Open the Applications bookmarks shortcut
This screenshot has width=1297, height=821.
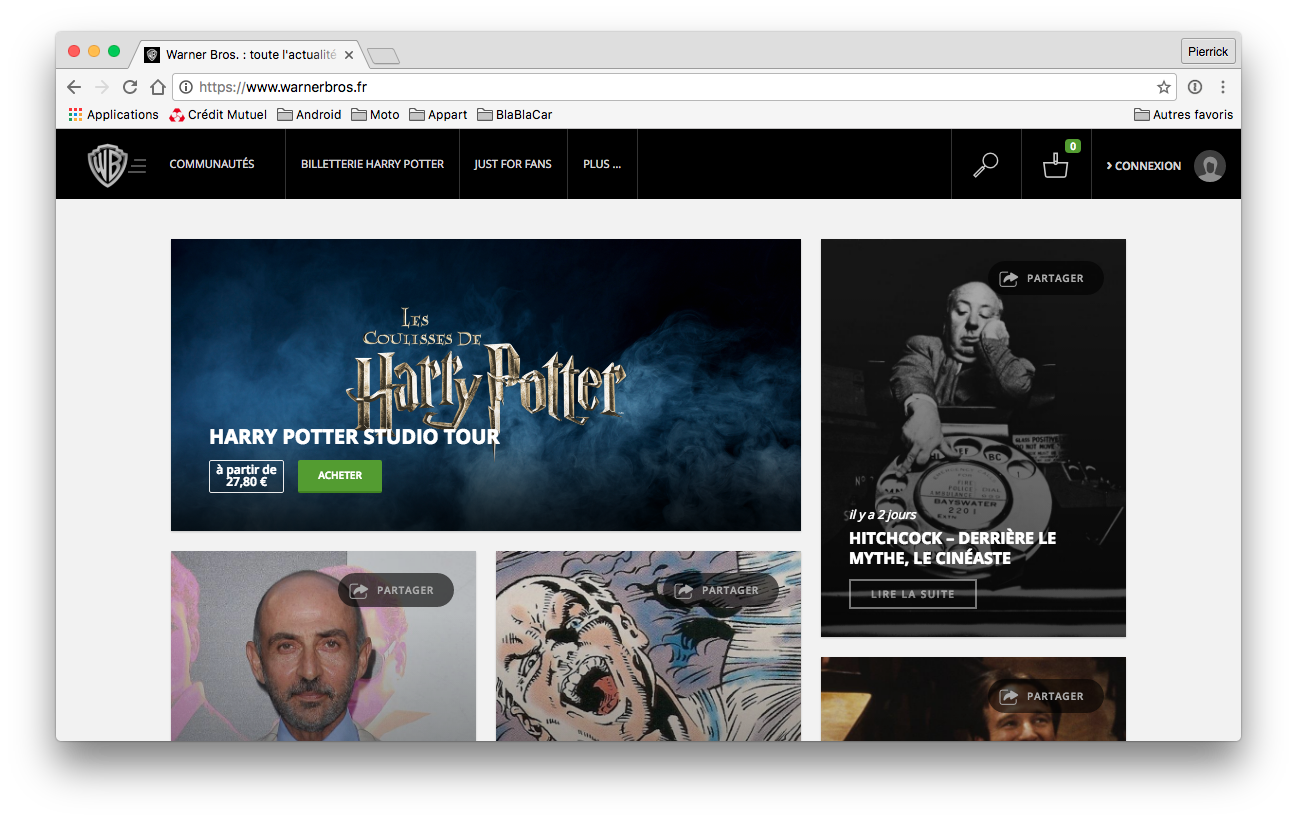pyautogui.click(x=113, y=115)
